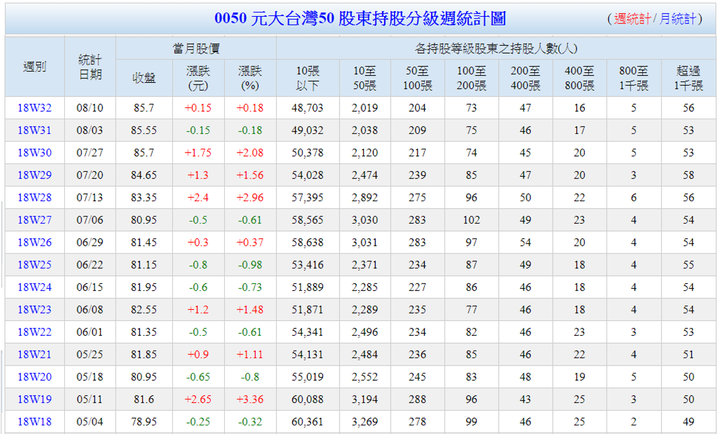720x434 pixels.
Task: Click the 漲跌(%) column header
Action: point(250,78)
